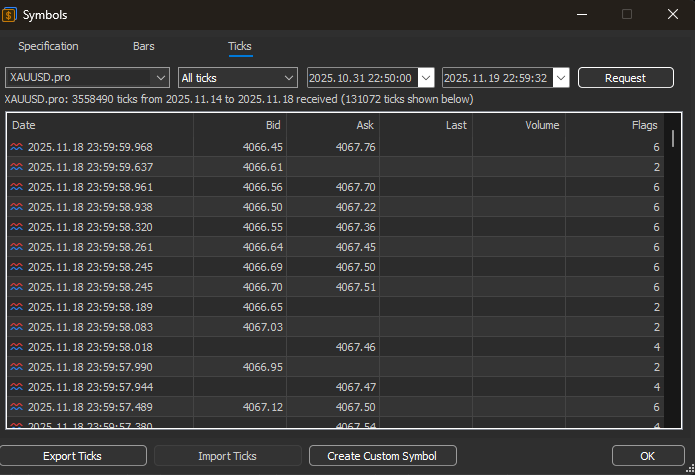Click the Export Ticks button
Image resolution: width=695 pixels, height=475 pixels.
(x=72, y=456)
